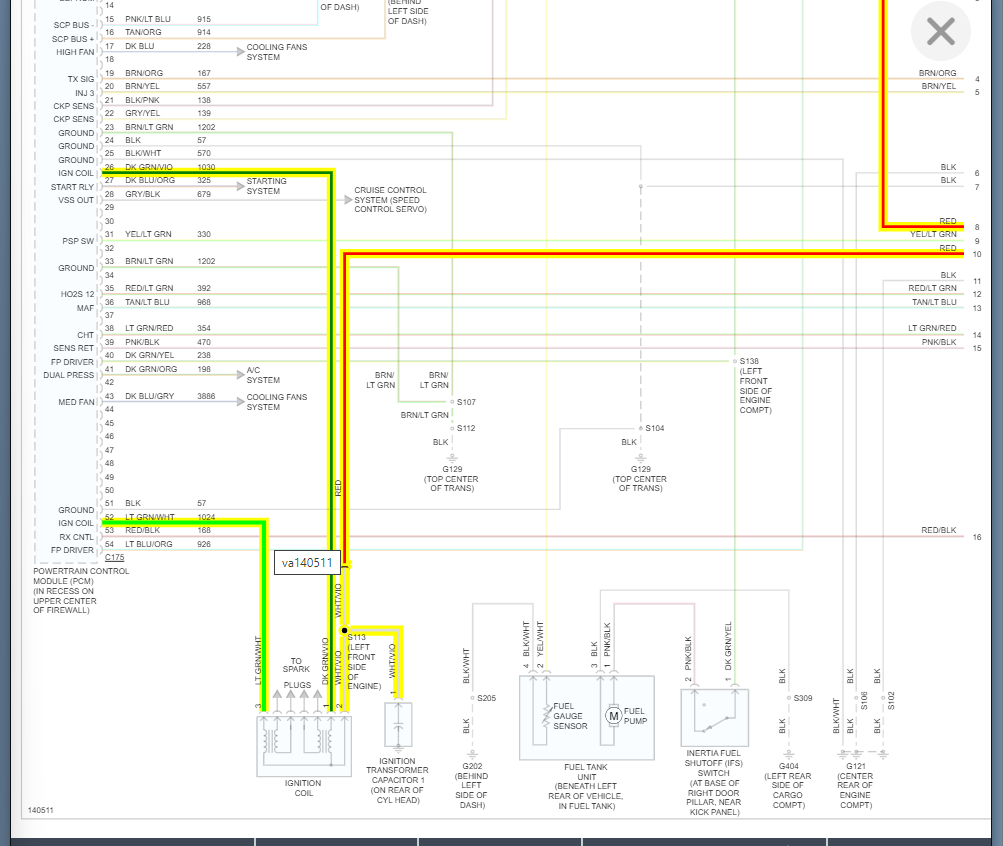
Task: Click the VSS OUT signal label
Action: [x=76, y=200]
